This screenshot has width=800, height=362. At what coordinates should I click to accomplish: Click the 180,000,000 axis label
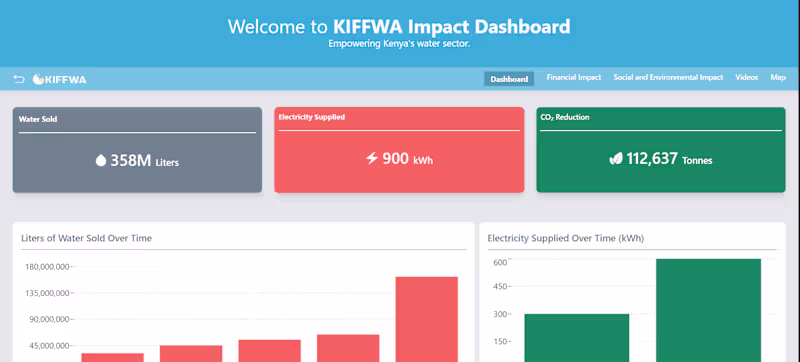[x=46, y=267]
